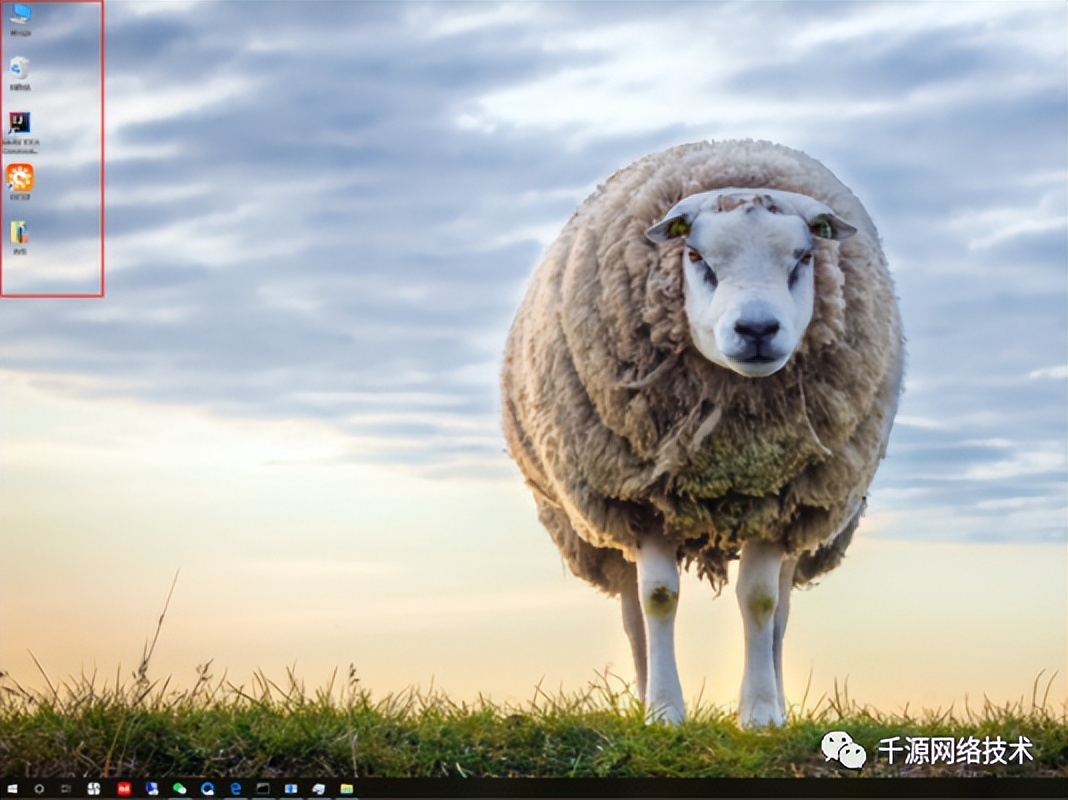Open Task View from the taskbar

point(64,788)
